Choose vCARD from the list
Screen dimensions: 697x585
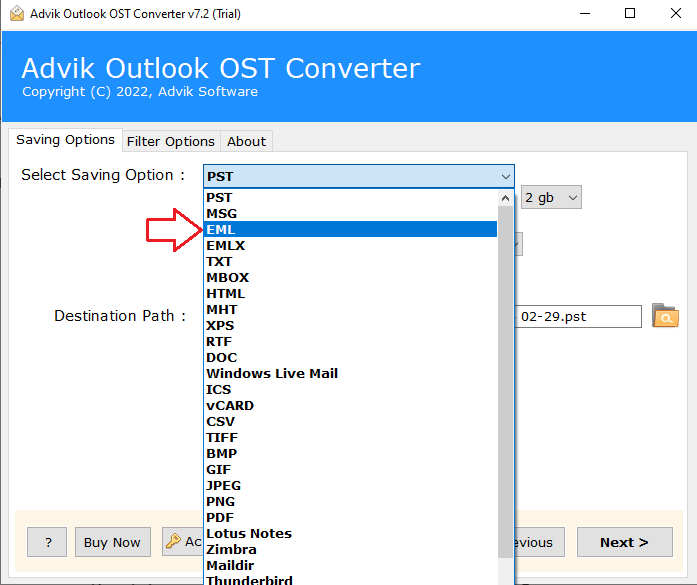[350, 405]
